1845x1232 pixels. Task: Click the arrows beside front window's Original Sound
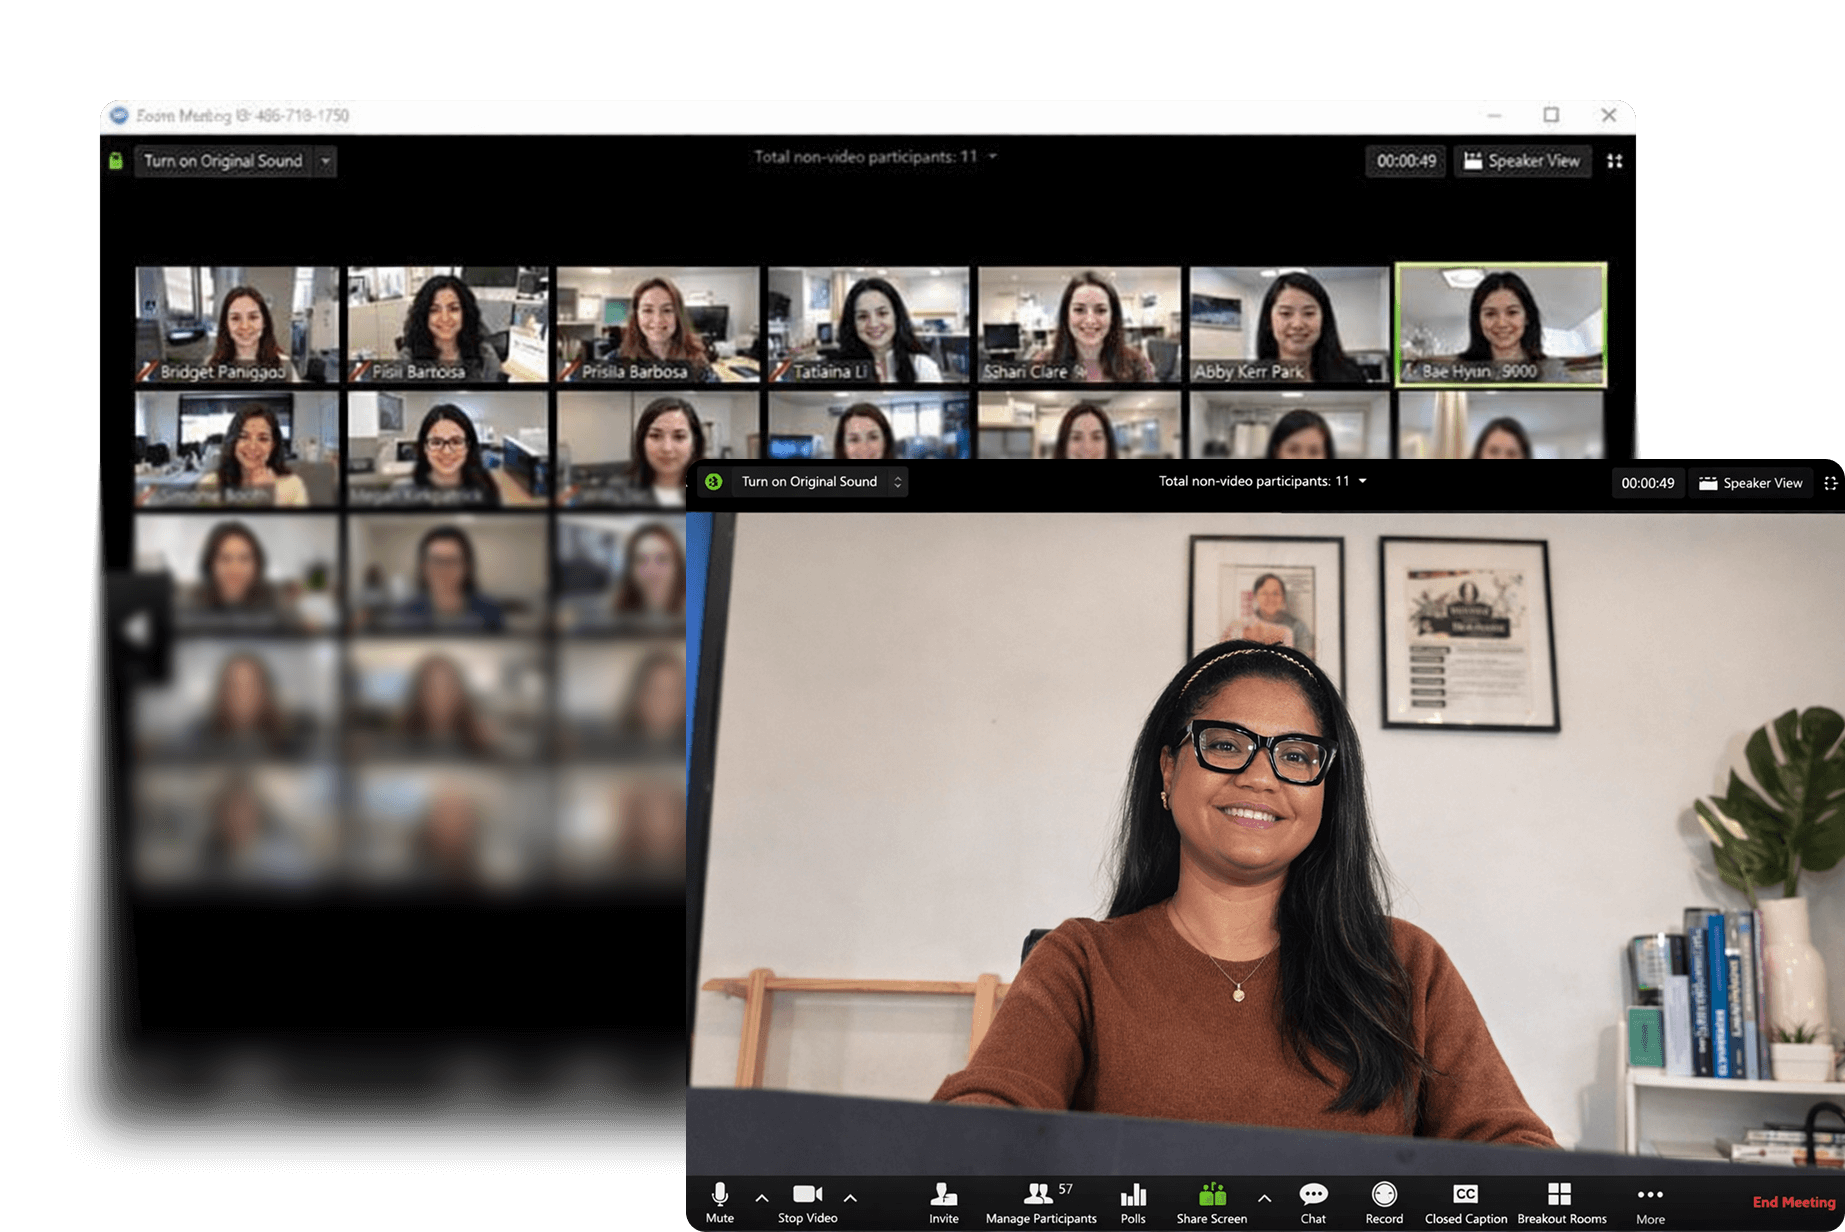coord(897,482)
